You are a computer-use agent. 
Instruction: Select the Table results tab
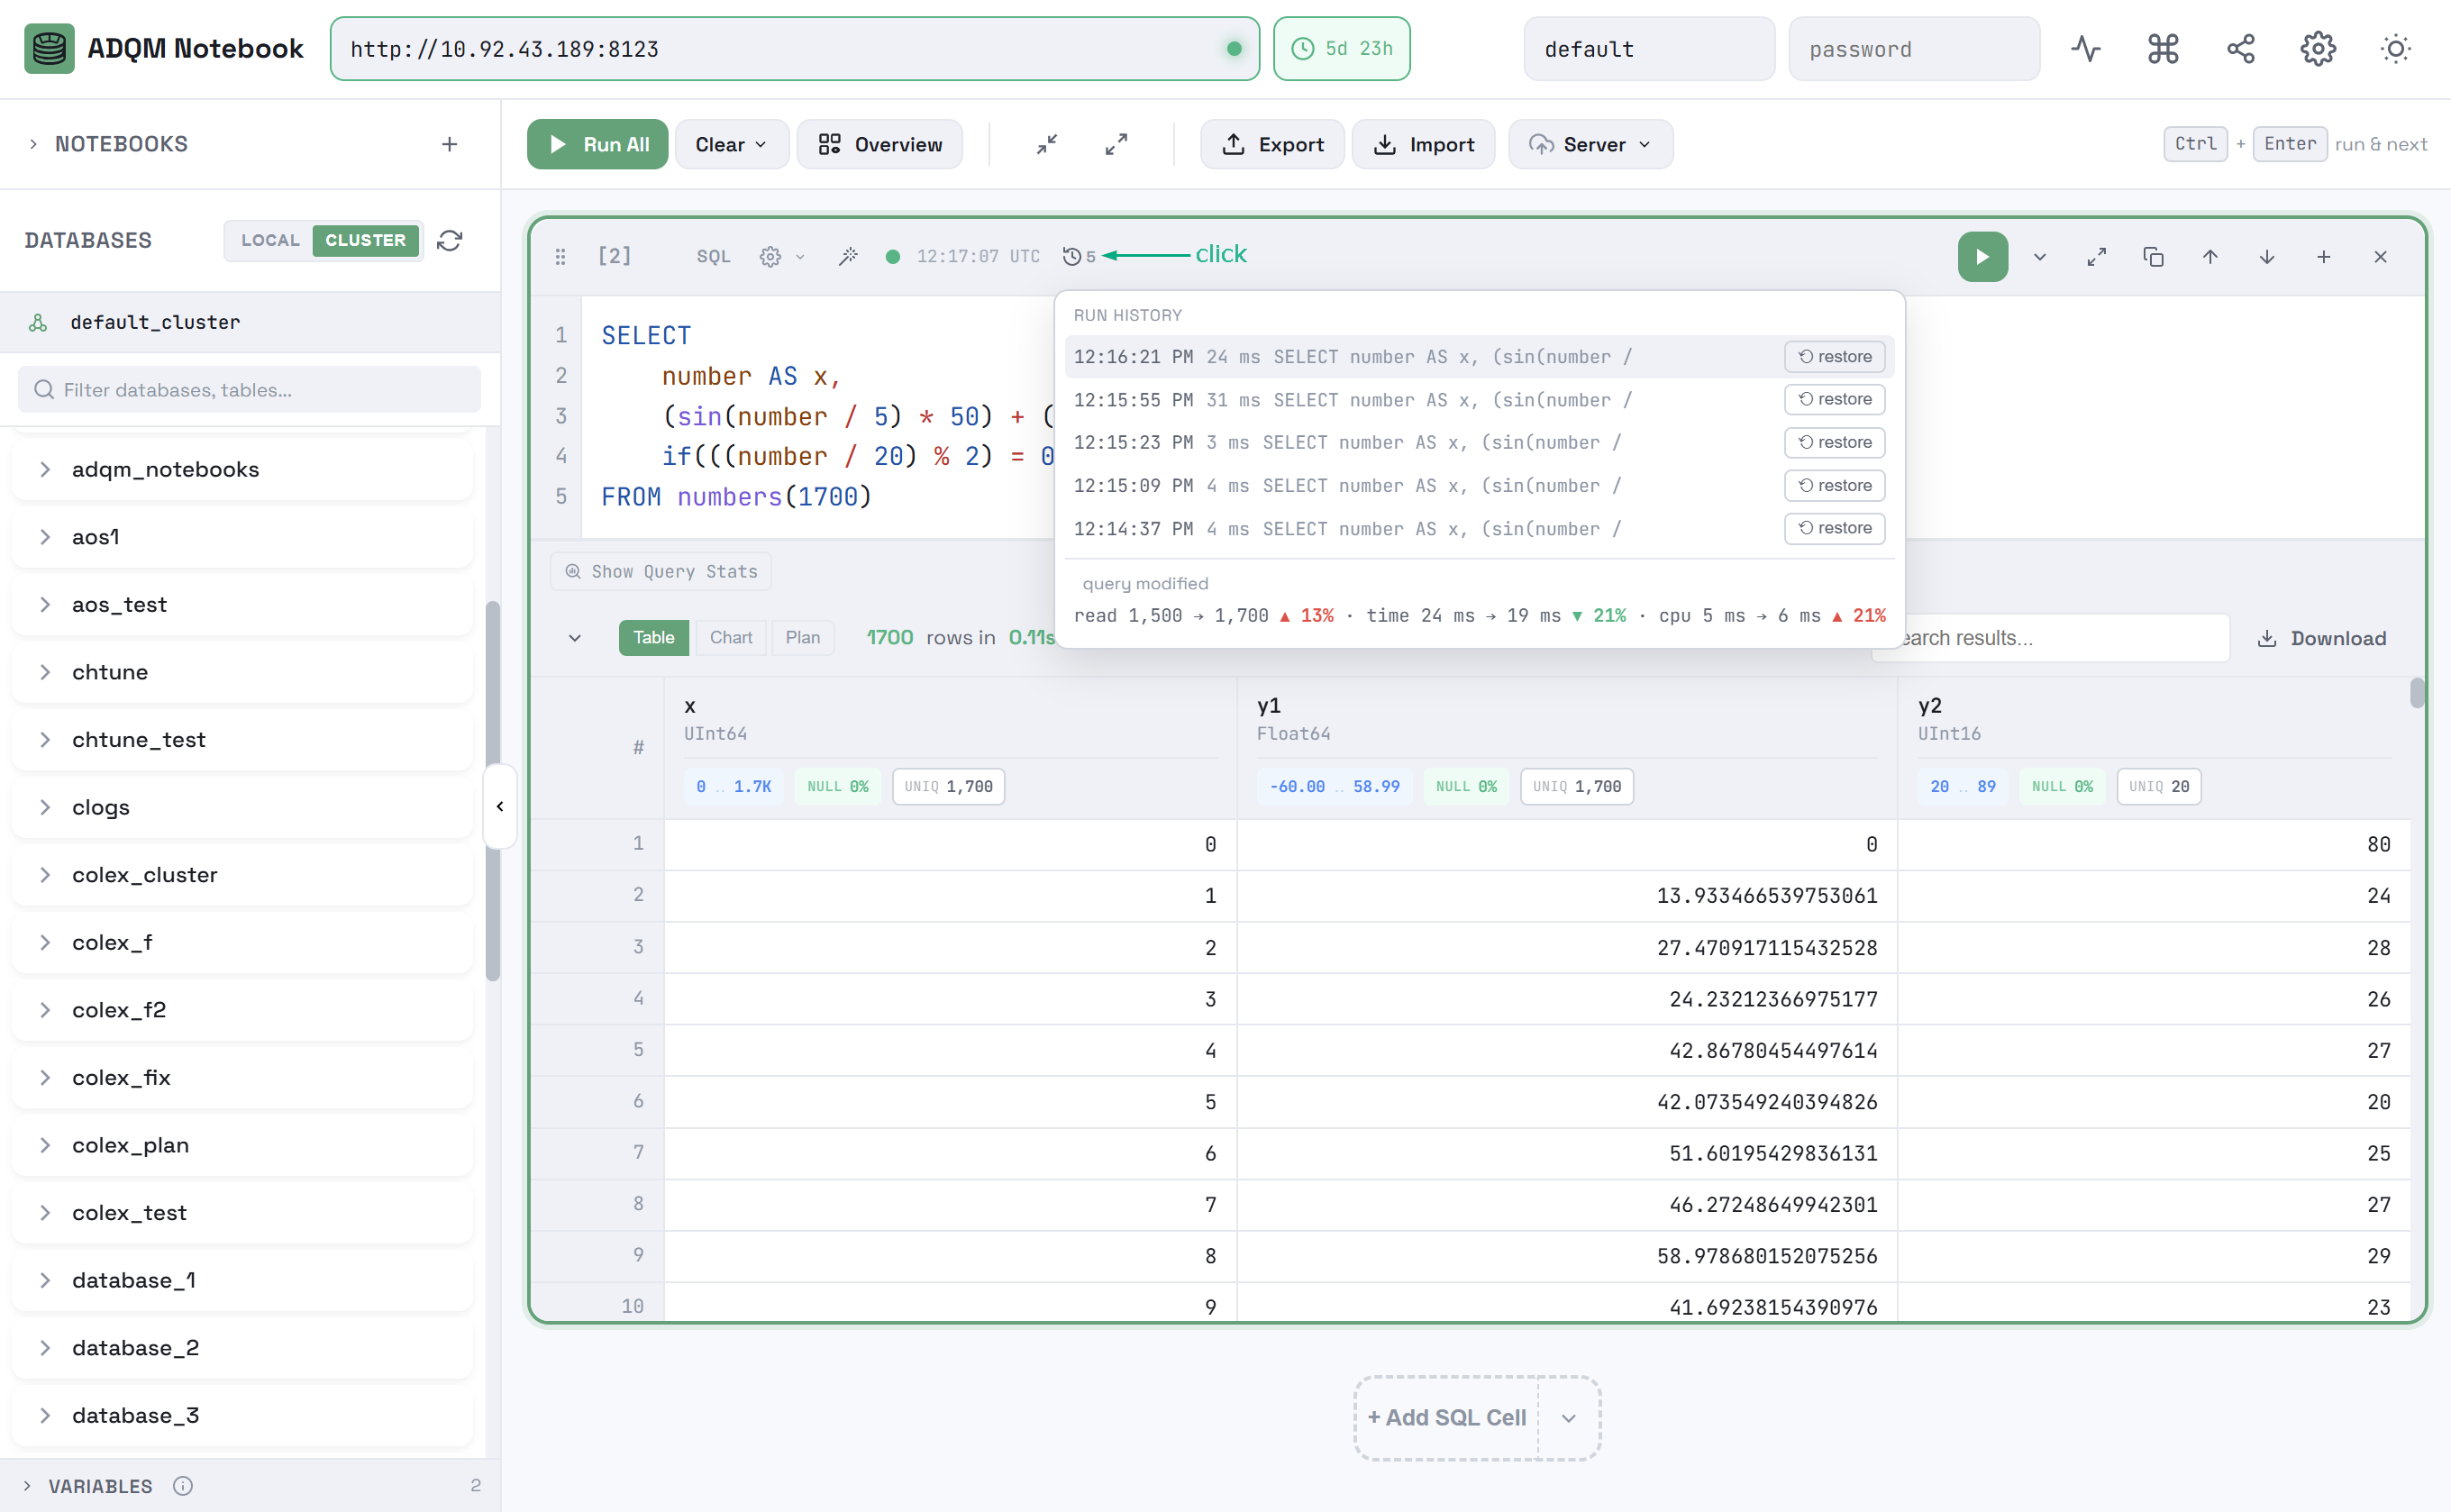point(653,637)
